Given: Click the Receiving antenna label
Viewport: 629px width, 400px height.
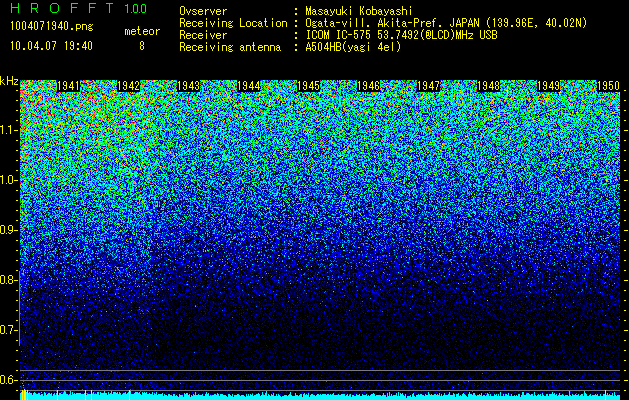Looking at the screenshot, I should 230,47.
